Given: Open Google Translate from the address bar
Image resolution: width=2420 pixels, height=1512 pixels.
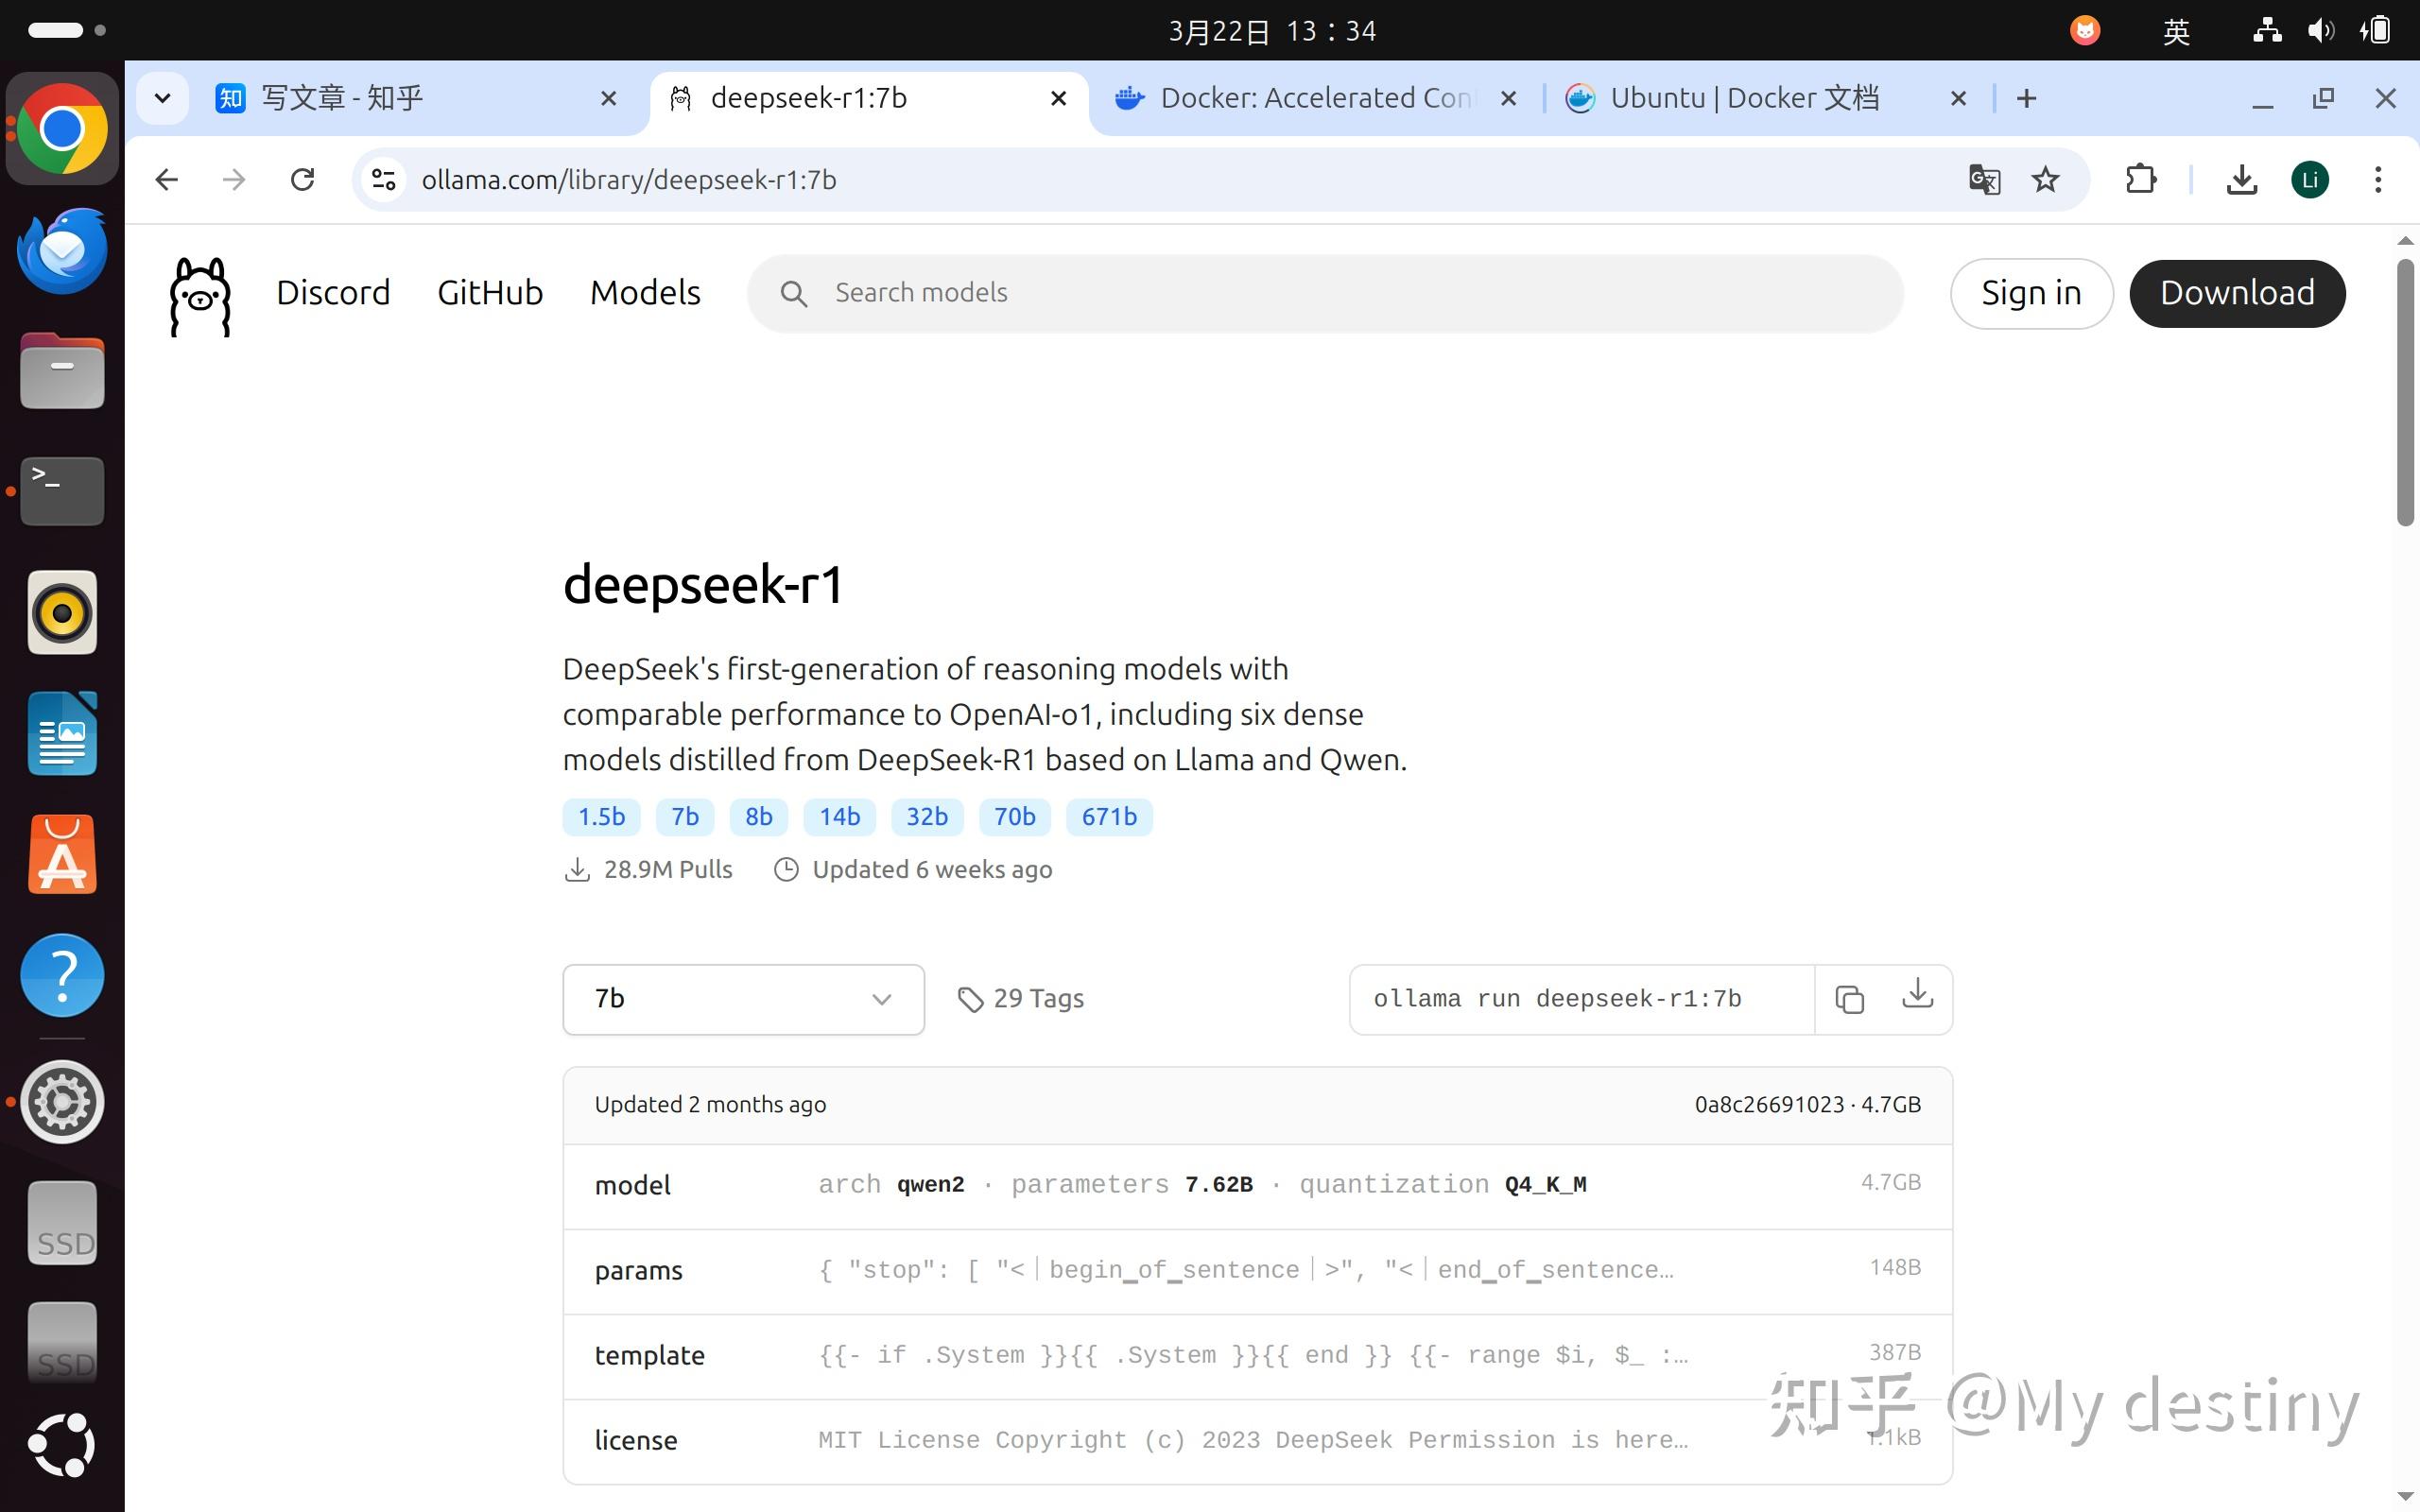Looking at the screenshot, I should pos(1983,180).
